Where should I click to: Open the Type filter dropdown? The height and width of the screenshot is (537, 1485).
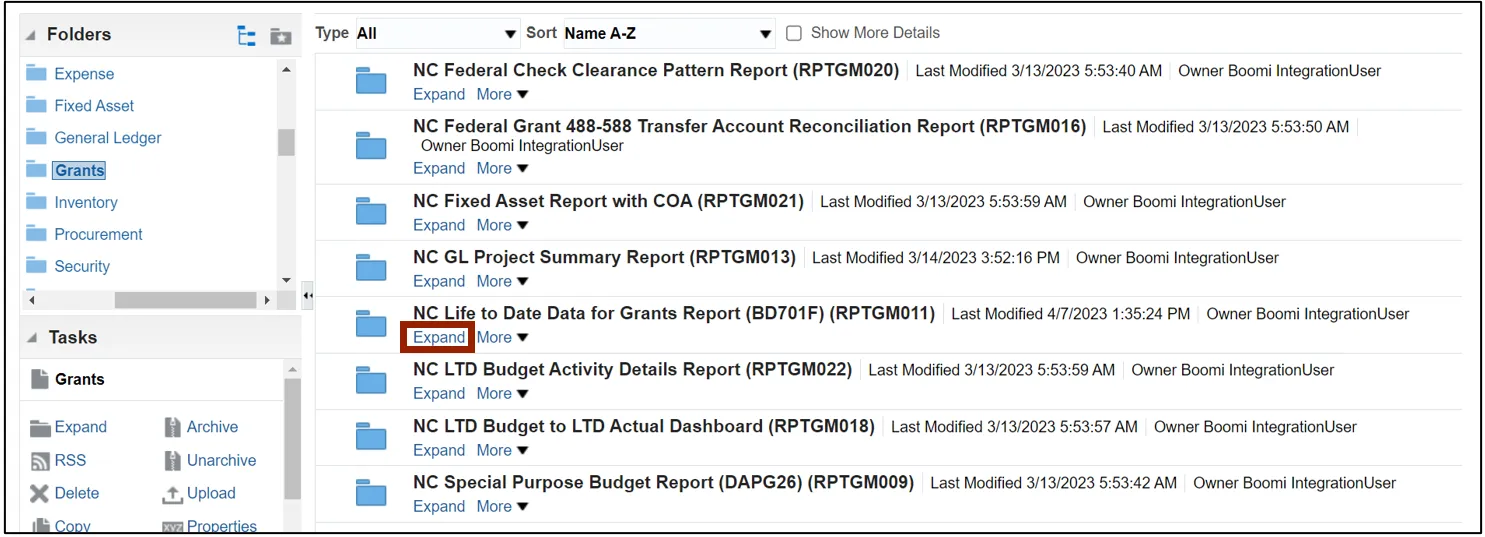point(438,34)
